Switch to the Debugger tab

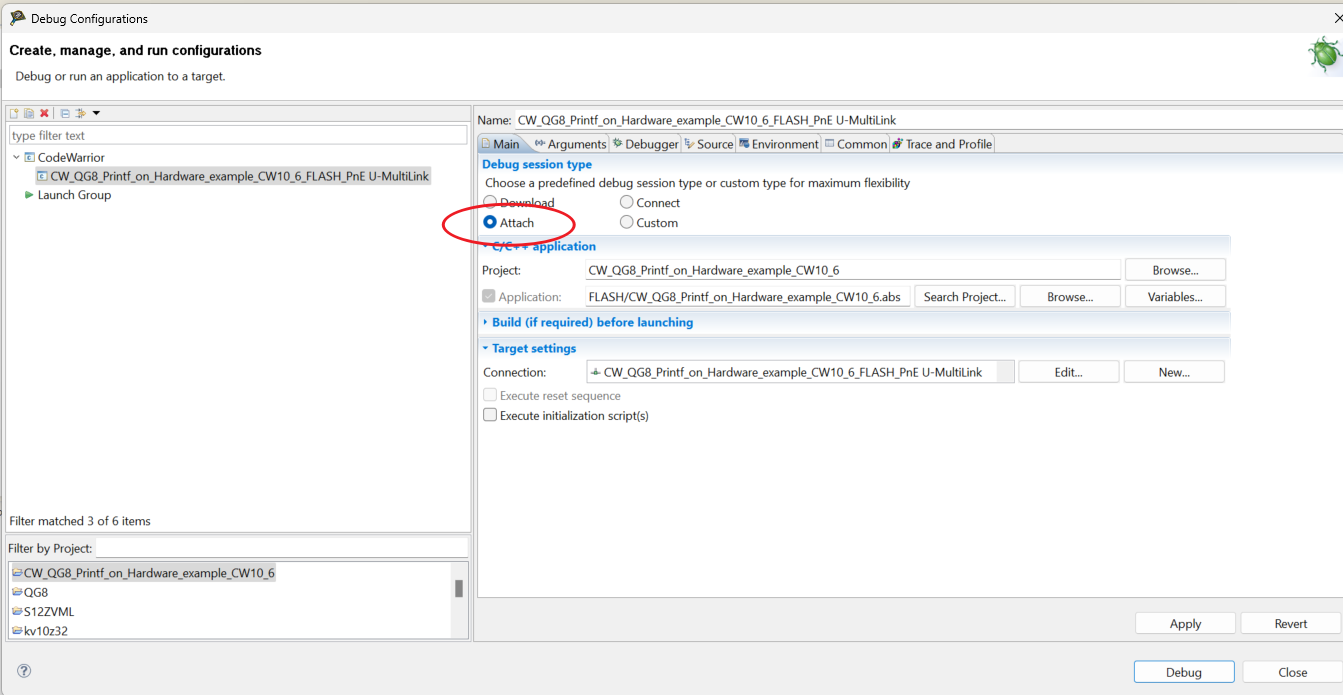coord(646,144)
